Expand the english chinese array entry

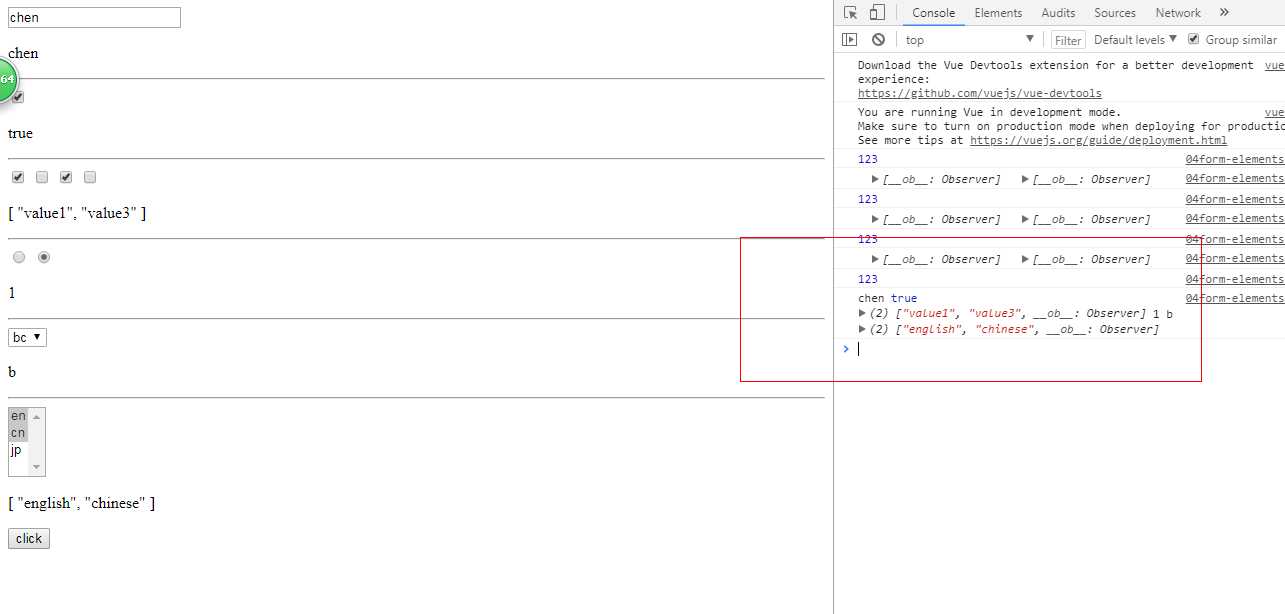point(863,329)
